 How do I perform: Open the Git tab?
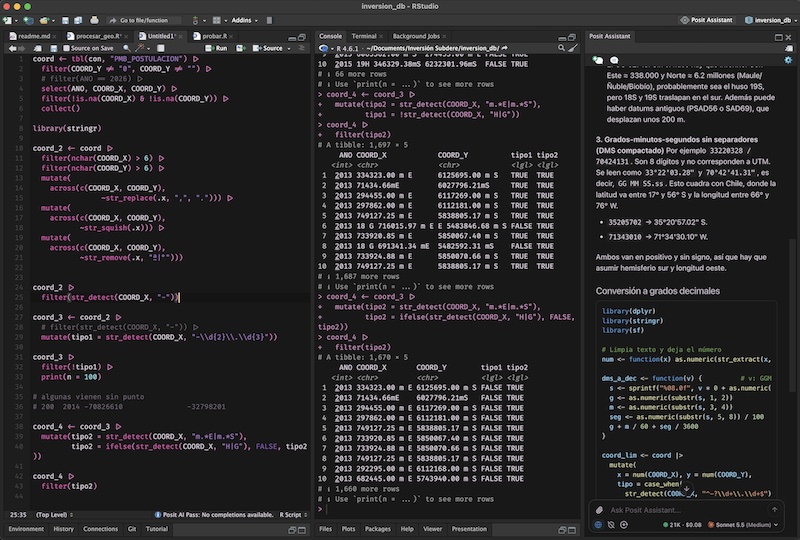[x=132, y=529]
